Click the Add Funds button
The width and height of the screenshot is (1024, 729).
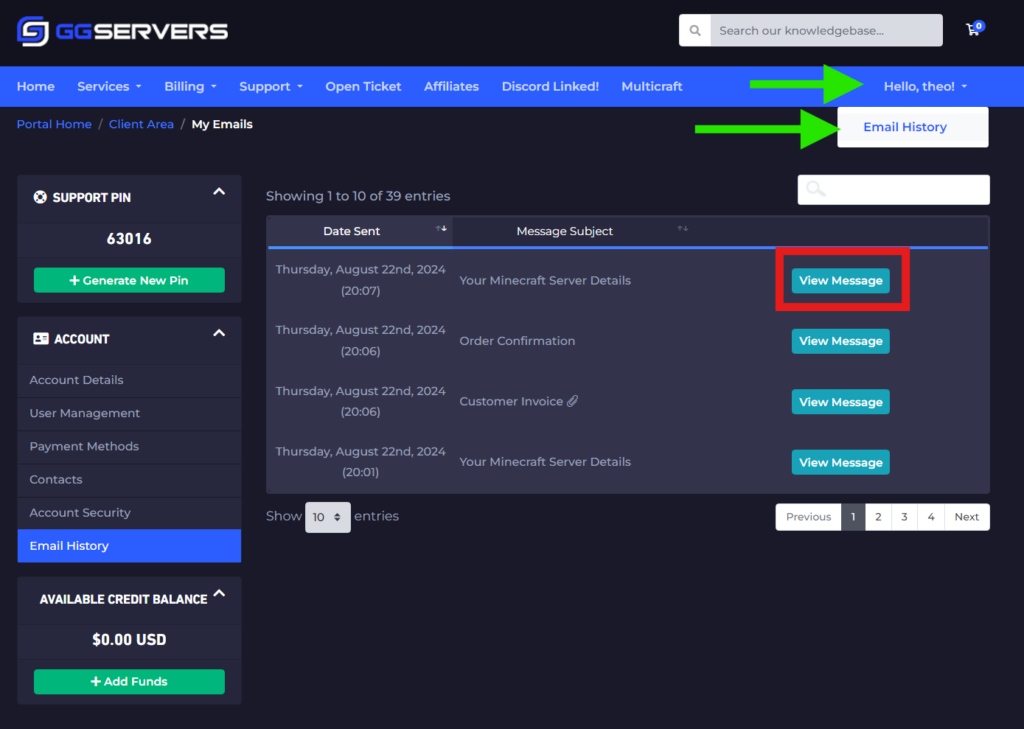129,682
